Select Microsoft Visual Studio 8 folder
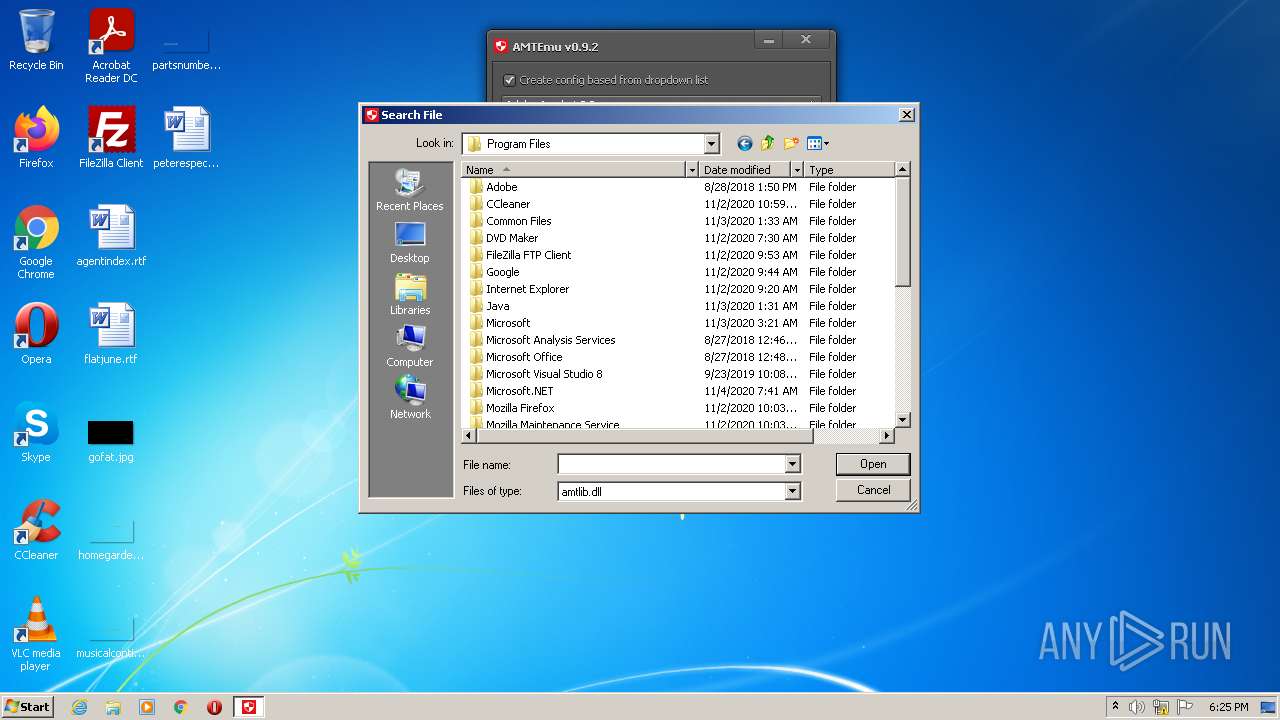The width and height of the screenshot is (1280, 720). (x=536, y=374)
